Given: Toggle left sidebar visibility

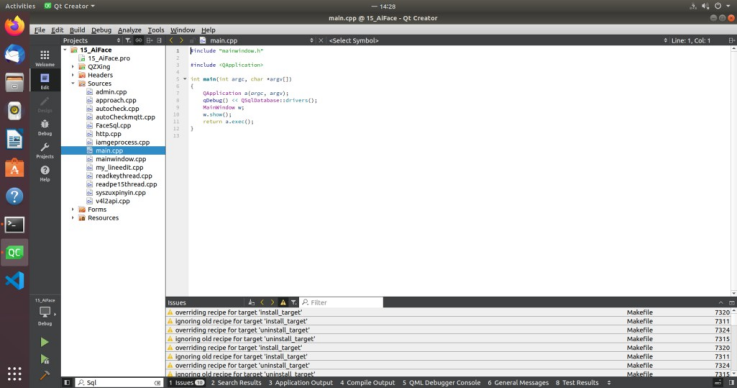Looking at the screenshot, I should pyautogui.click(x=67, y=382).
